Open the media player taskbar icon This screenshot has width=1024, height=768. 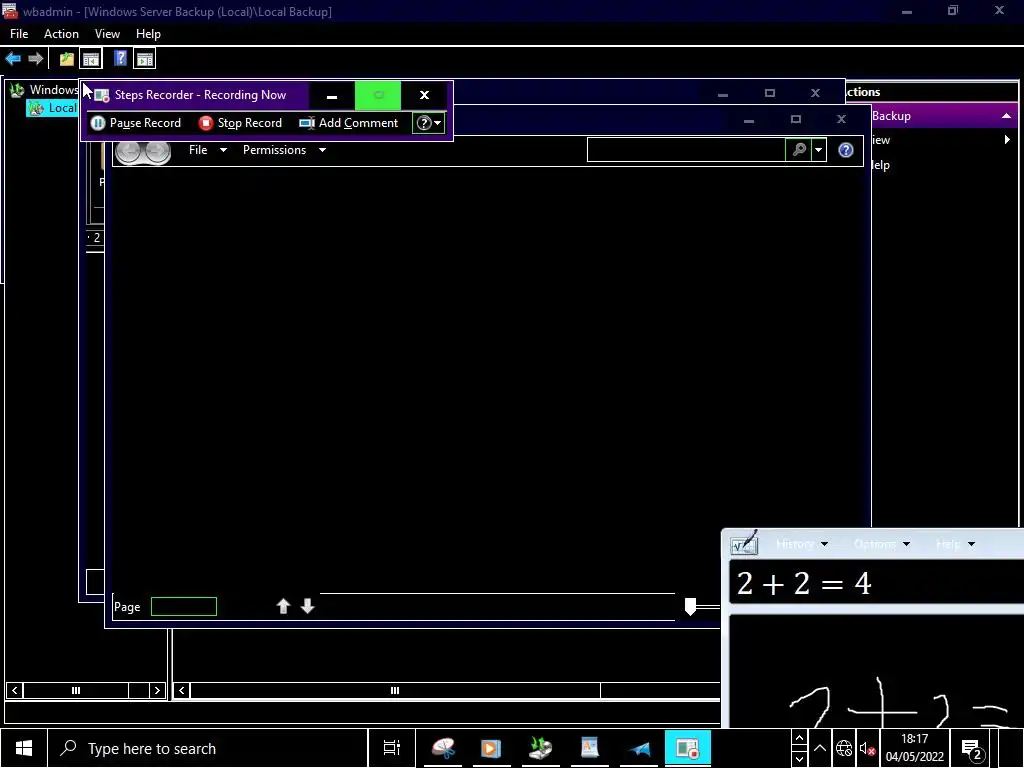click(x=491, y=748)
